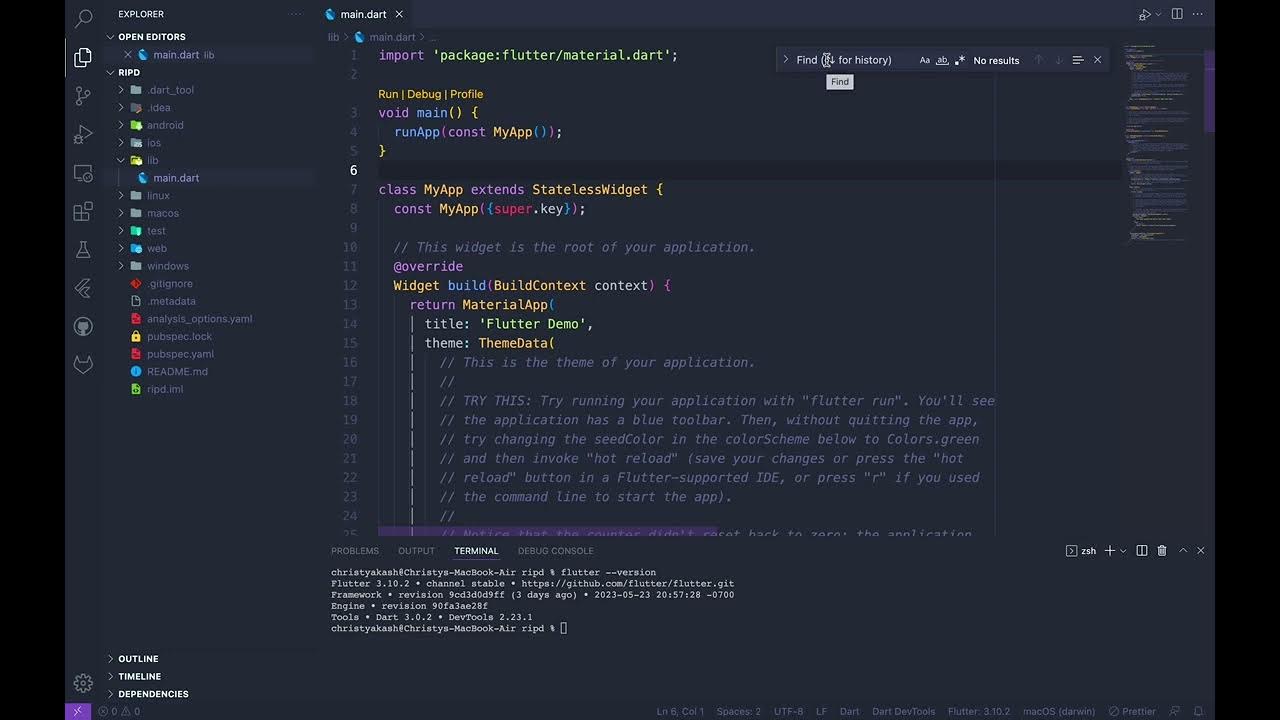Screen dimensions: 1280x720
Task: Toggle Replace mode chevron in find widget
Action: (x=786, y=60)
